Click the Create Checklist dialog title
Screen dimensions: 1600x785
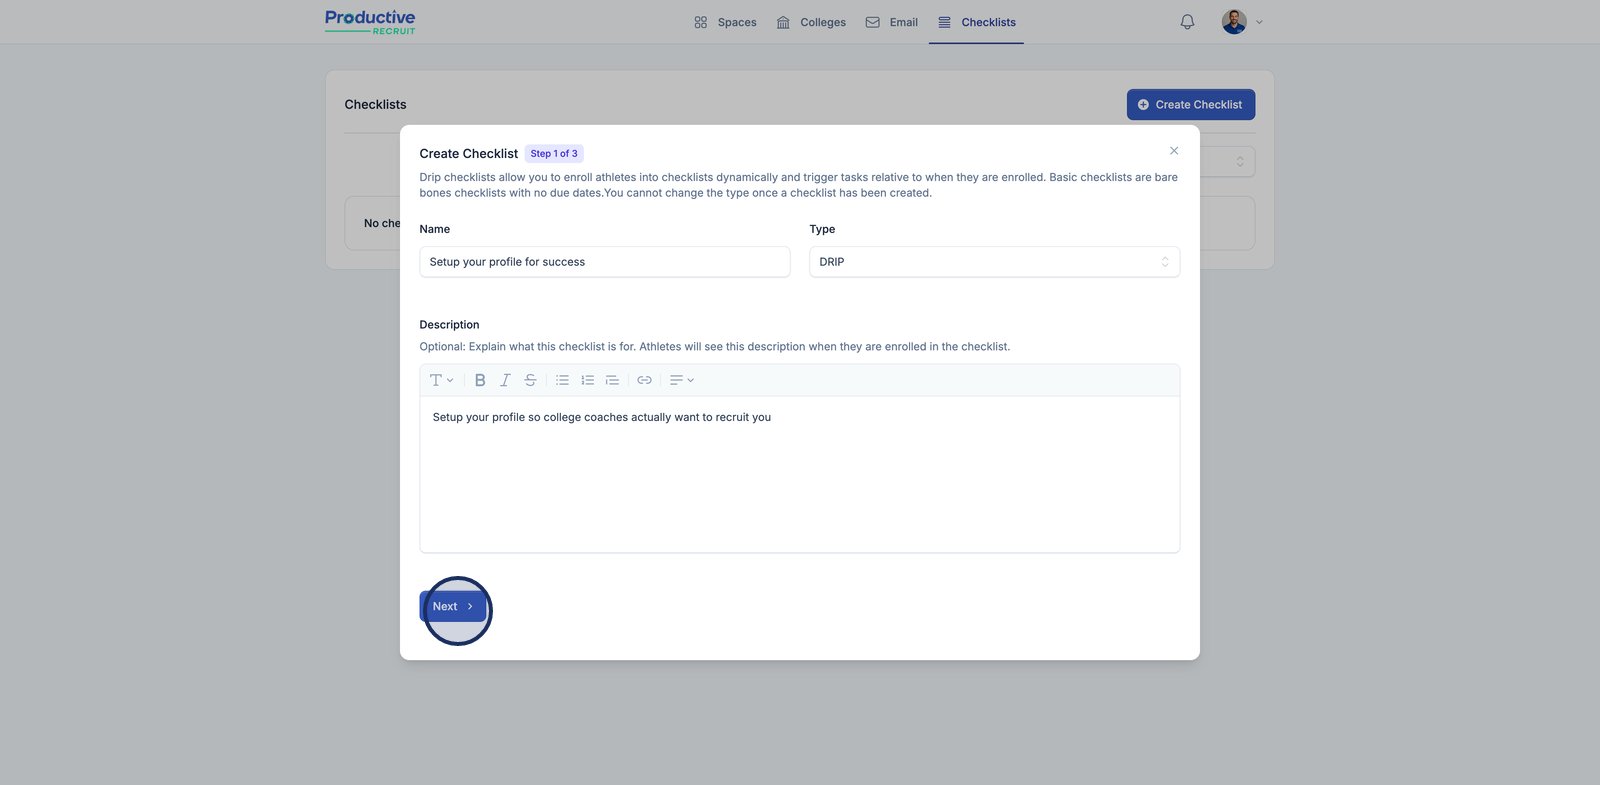click(x=469, y=154)
